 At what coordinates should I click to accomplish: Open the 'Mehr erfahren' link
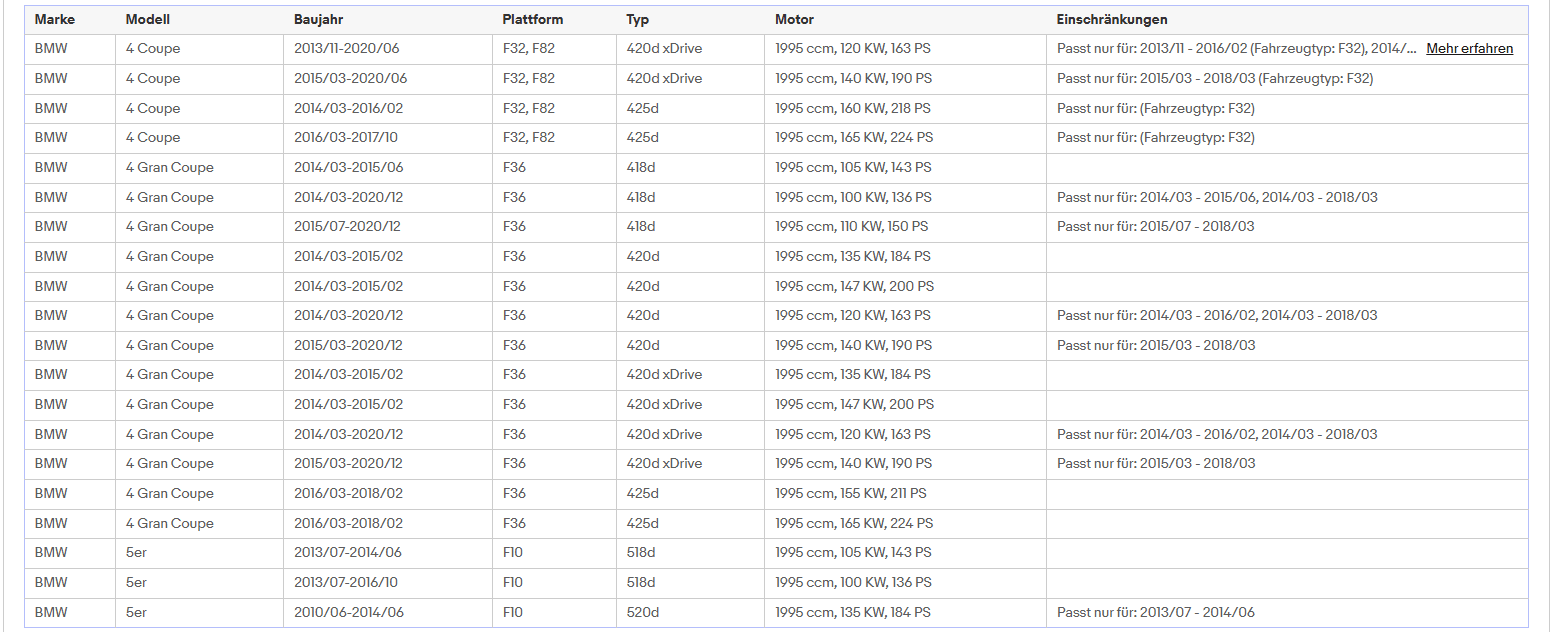click(x=1469, y=48)
